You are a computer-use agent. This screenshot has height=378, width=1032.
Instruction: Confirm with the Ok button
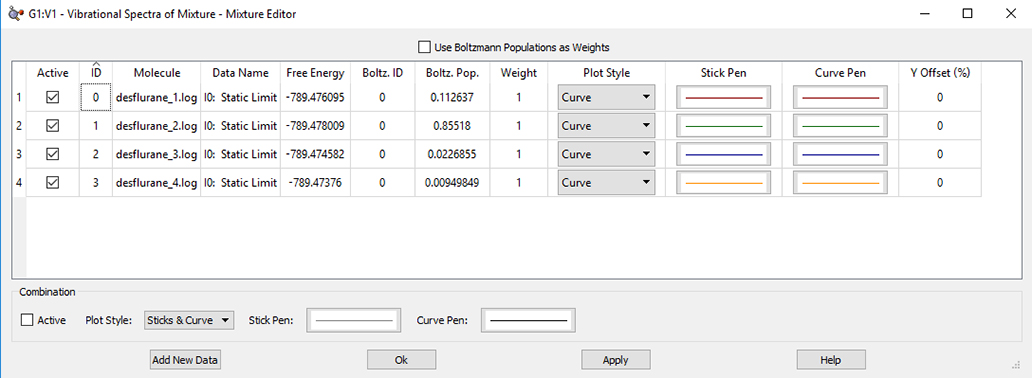[401, 360]
